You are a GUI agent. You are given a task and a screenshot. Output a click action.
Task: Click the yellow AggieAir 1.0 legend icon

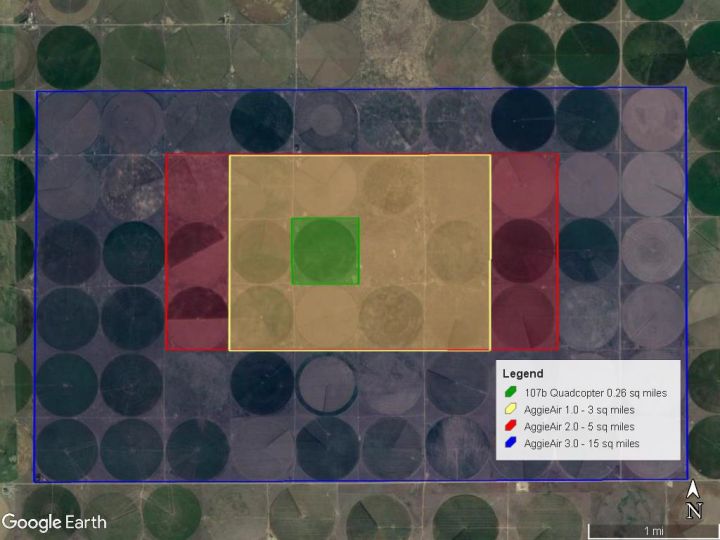point(511,410)
